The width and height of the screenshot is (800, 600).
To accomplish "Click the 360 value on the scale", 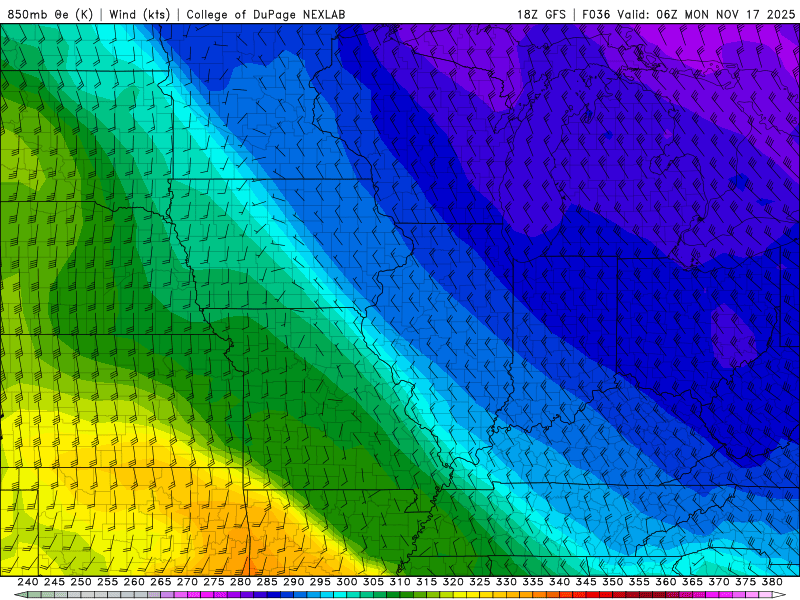I will (x=665, y=582).
